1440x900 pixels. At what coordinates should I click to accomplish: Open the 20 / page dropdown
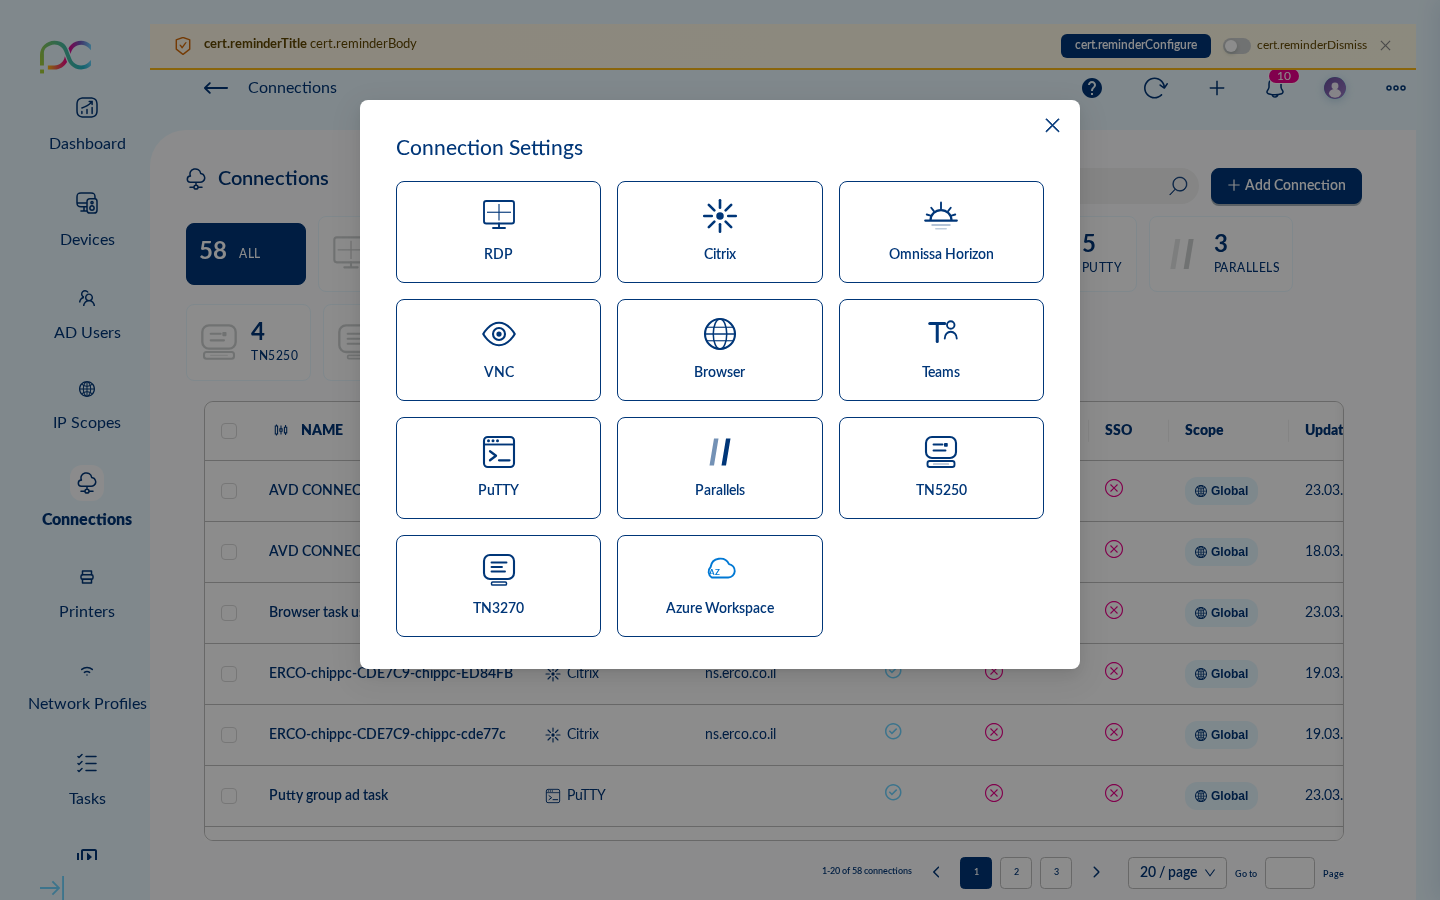pos(1176,872)
